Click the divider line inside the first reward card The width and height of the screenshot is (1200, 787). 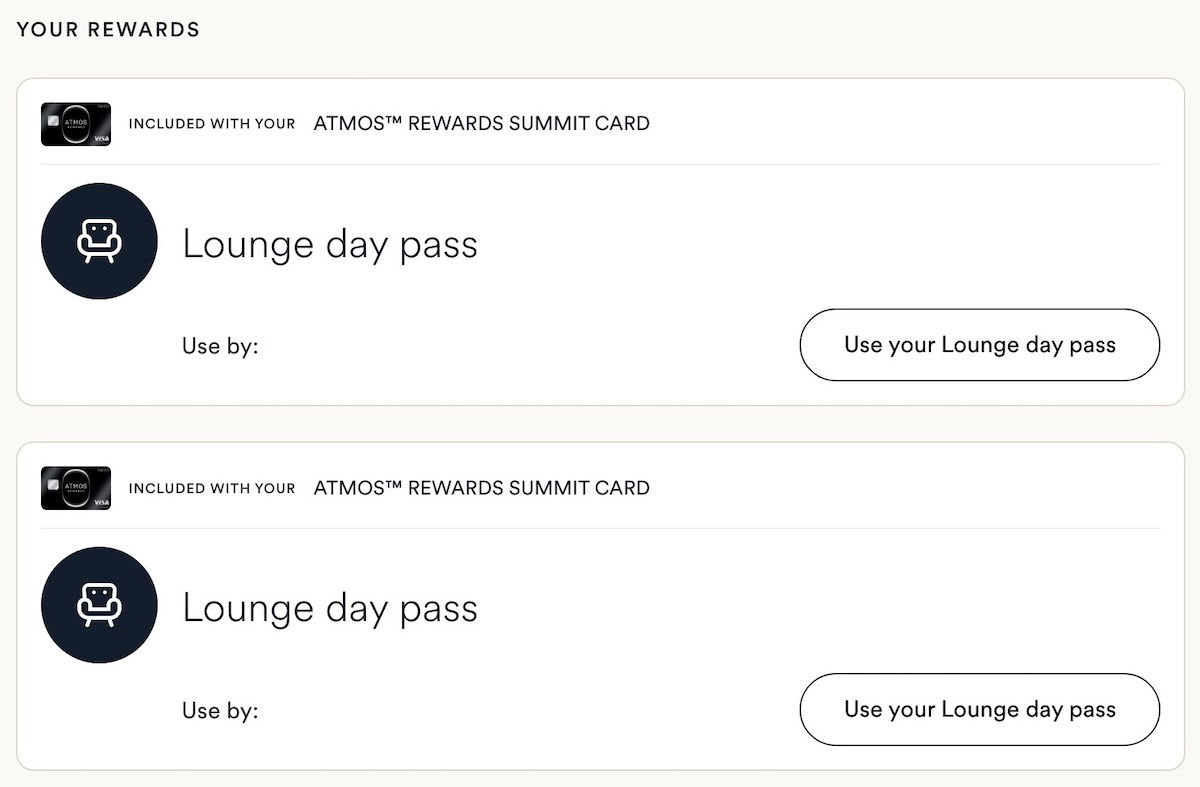(600, 164)
